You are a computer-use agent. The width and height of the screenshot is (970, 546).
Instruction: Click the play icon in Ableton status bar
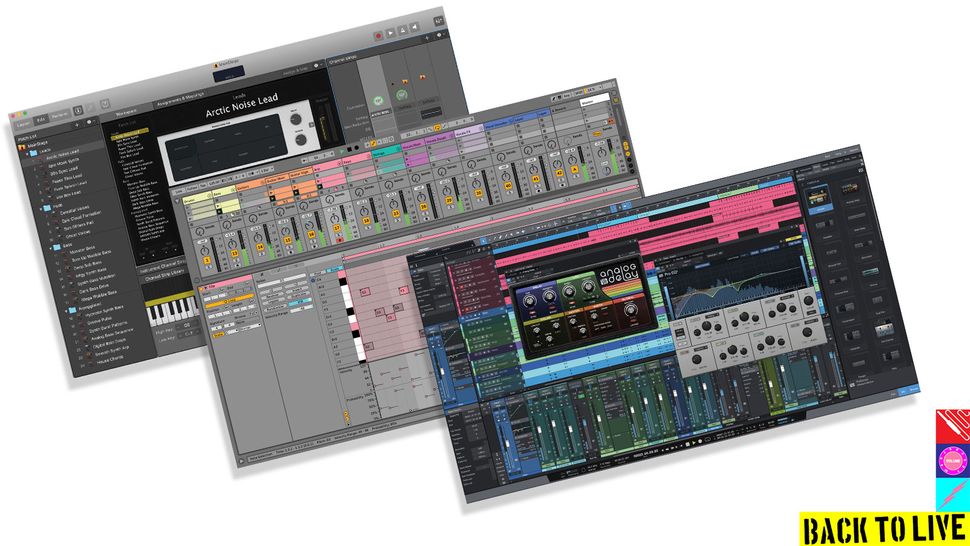tap(242, 461)
